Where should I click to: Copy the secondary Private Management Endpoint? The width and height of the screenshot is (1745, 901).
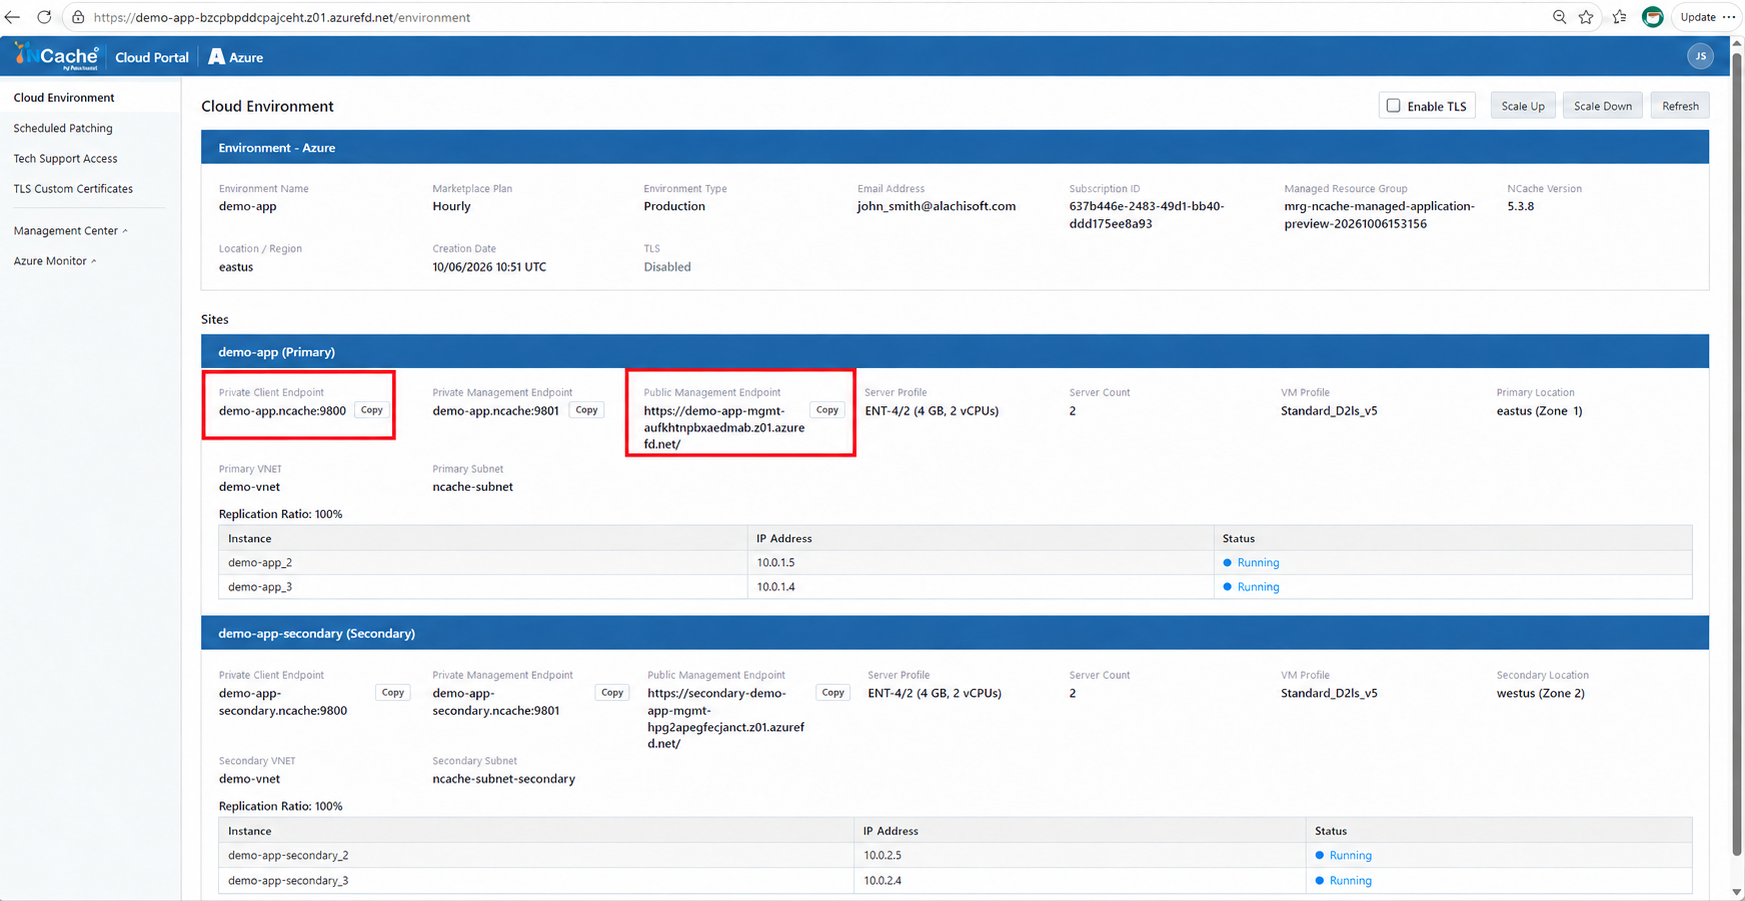click(x=612, y=693)
